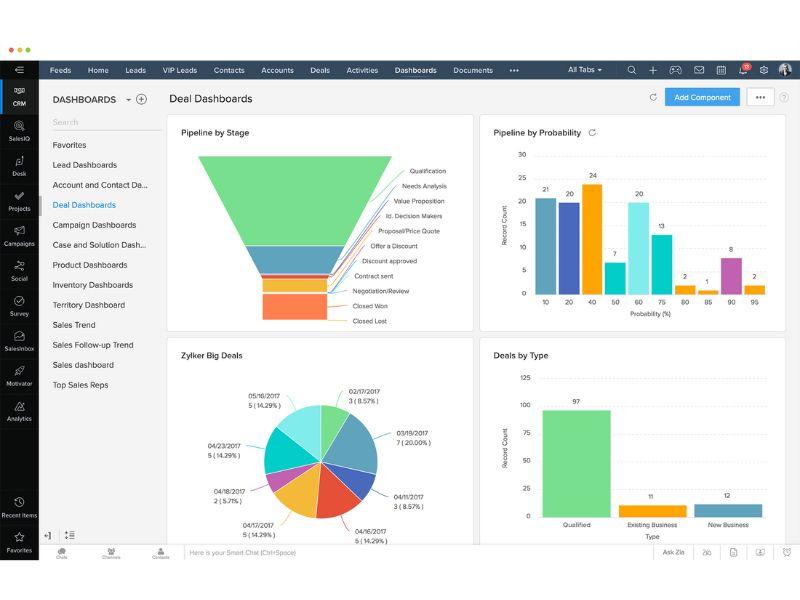Screen dimensions: 800x600
Task: Show more modules with ellipsis in nav
Action: (x=514, y=70)
